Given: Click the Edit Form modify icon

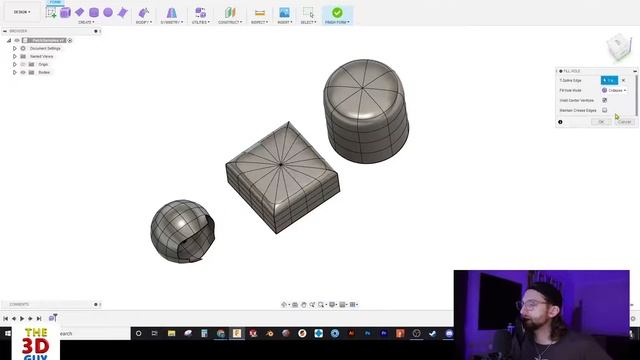Looking at the screenshot, I should 143,13.
